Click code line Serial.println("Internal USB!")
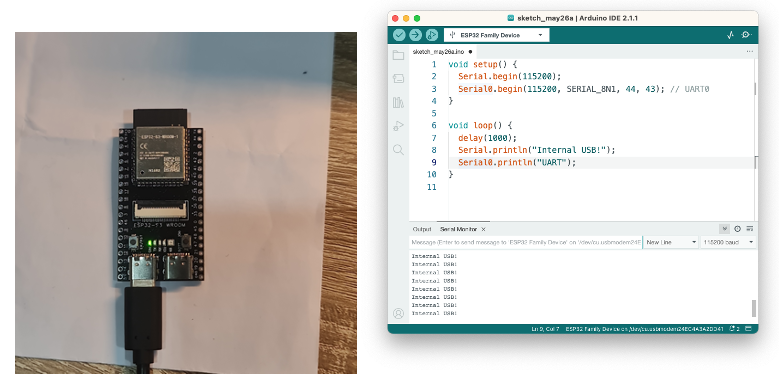 tap(537, 150)
